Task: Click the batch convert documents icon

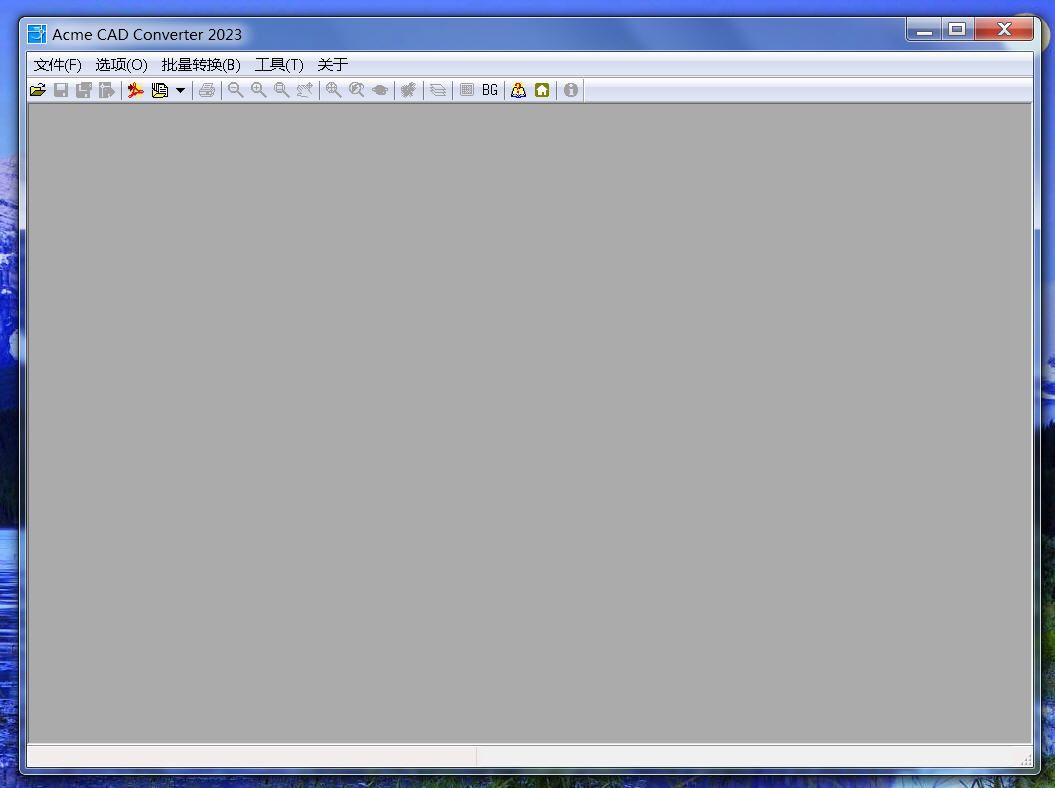Action: coord(159,90)
